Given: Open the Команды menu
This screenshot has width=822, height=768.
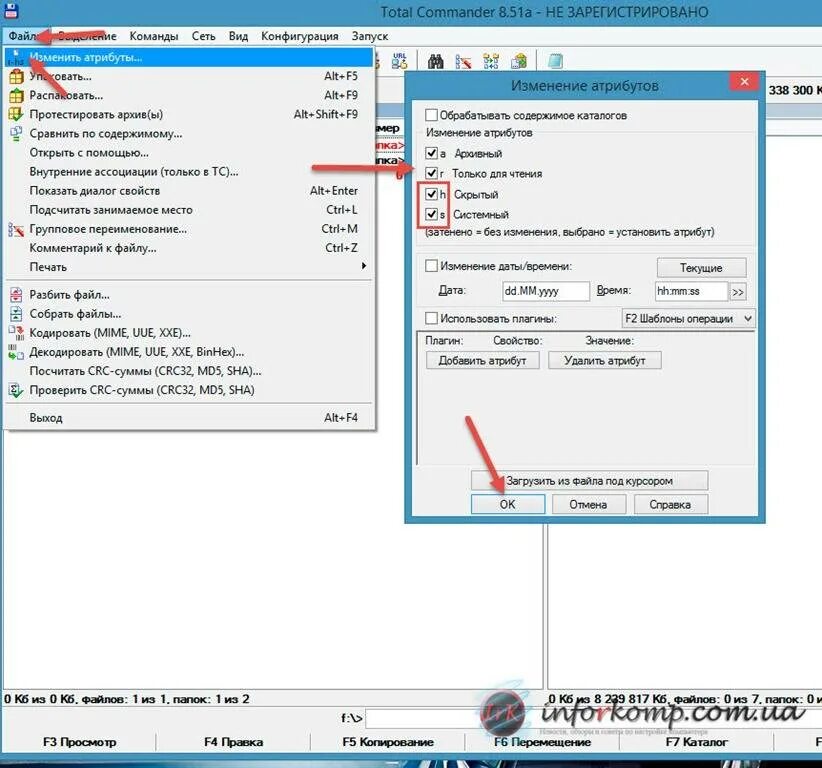Looking at the screenshot, I should coord(154,36).
